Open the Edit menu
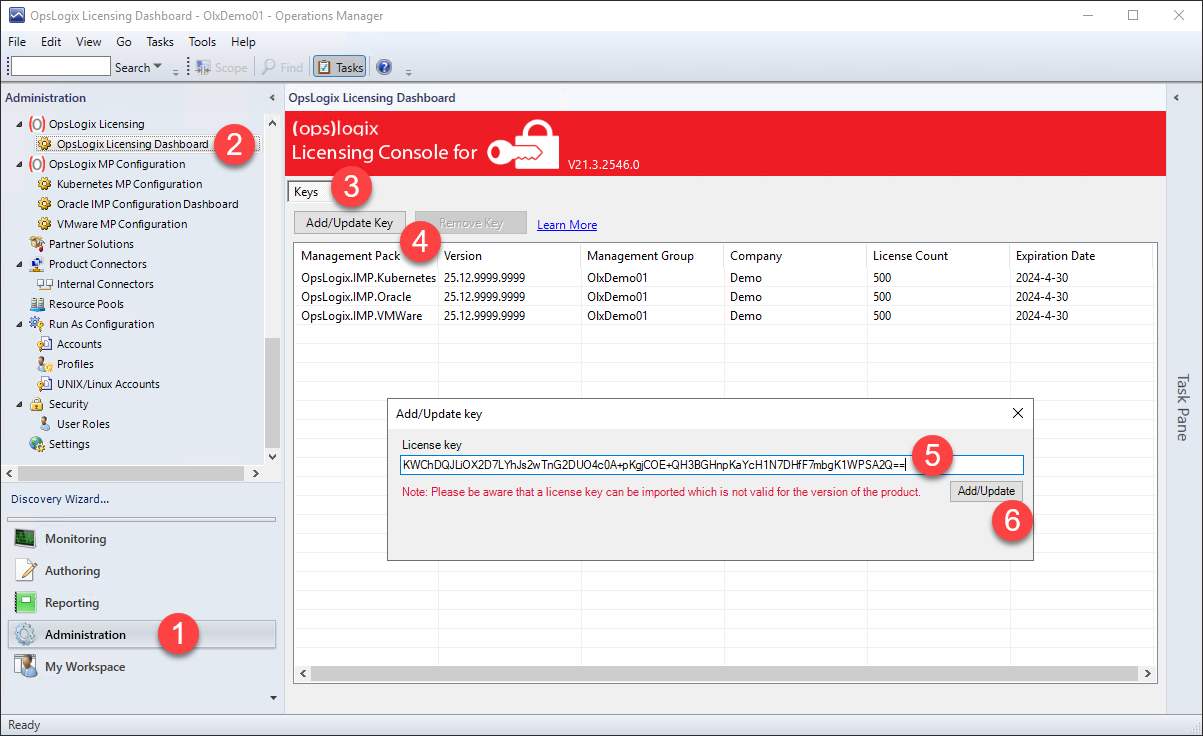The height and width of the screenshot is (736, 1203). click(x=51, y=42)
